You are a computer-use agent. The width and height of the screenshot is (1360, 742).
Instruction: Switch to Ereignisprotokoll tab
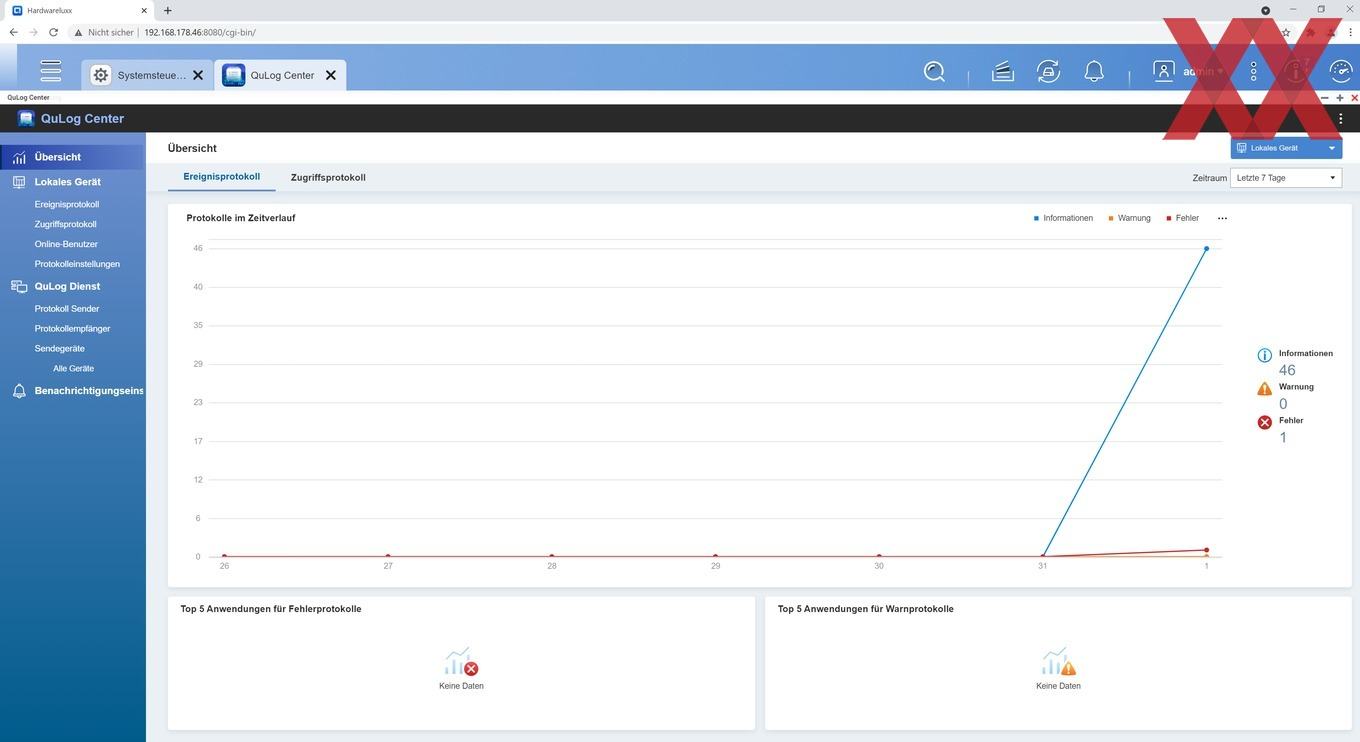point(221,177)
